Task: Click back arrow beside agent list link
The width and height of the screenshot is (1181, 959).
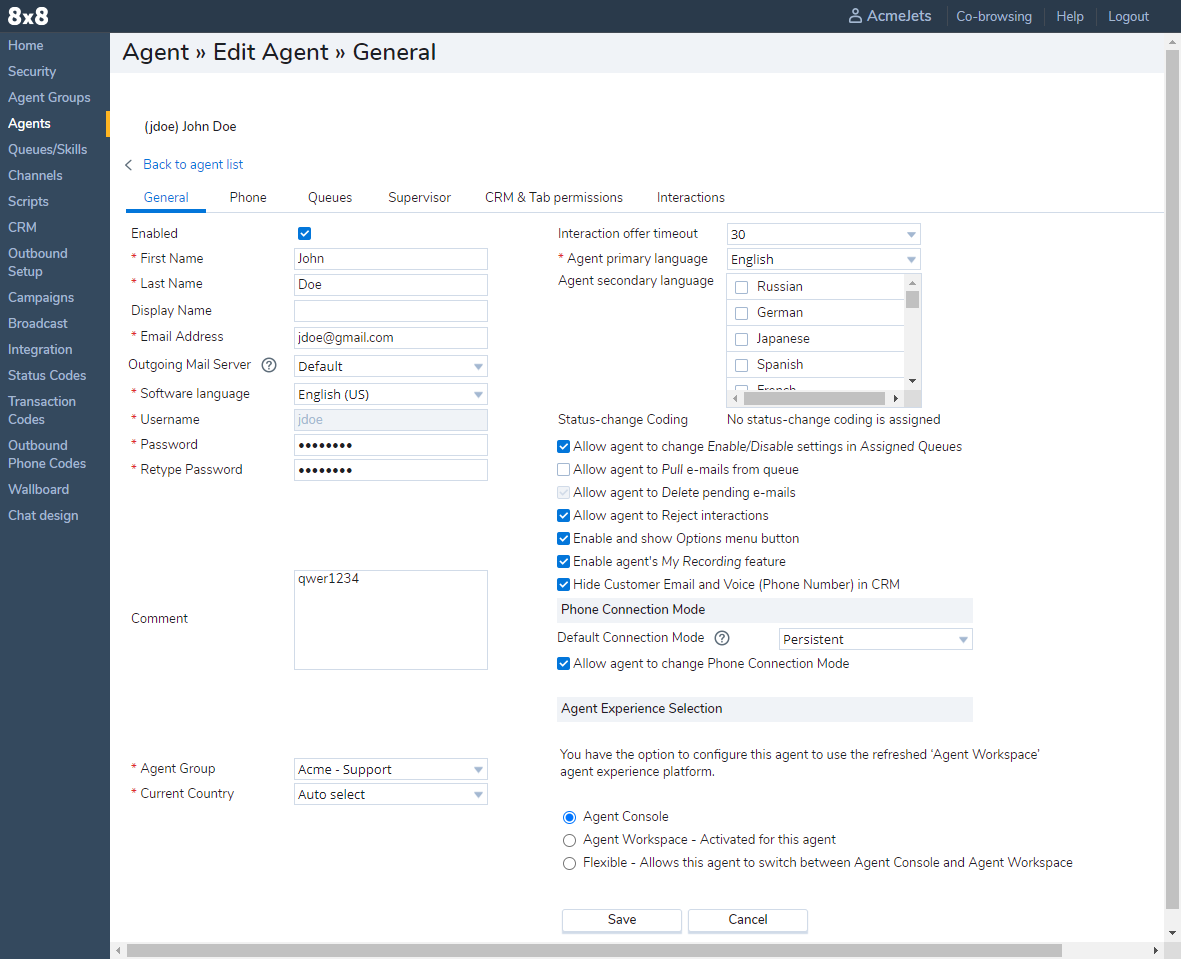Action: tap(129, 164)
